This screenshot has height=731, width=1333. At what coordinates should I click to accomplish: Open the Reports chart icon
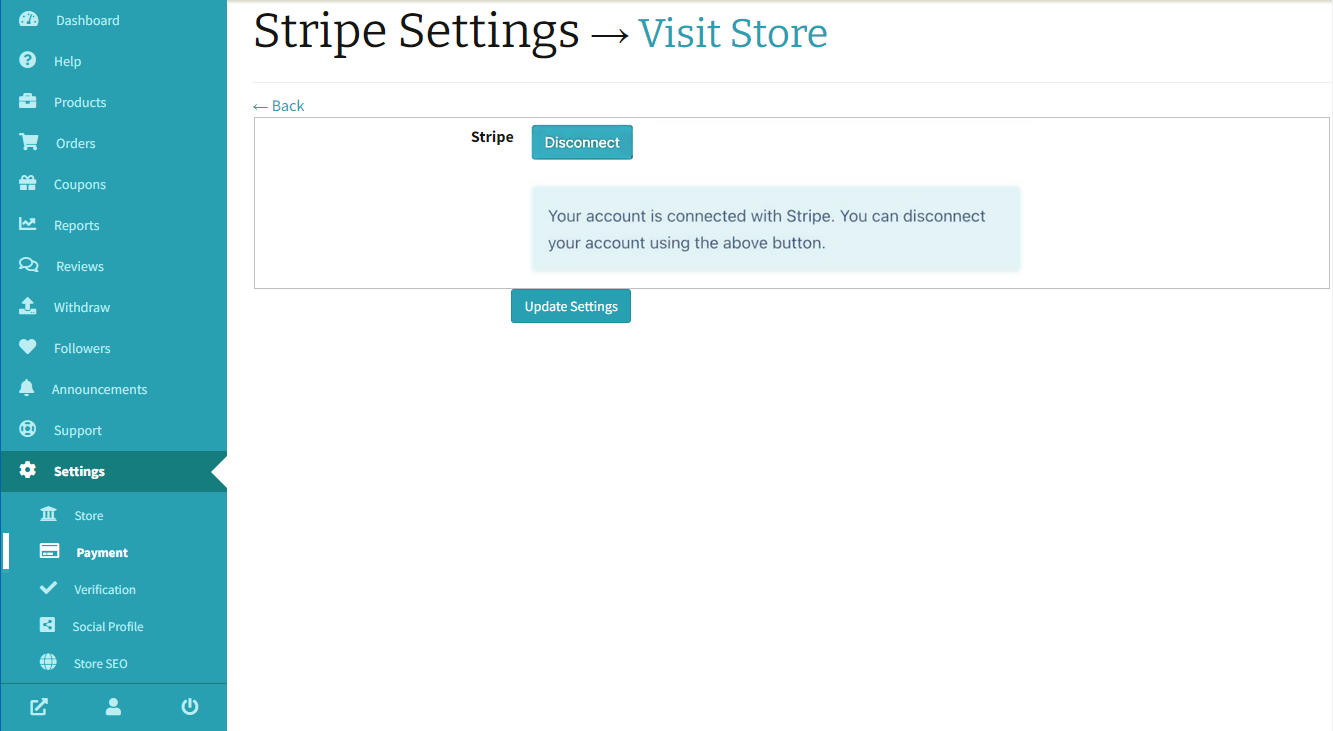pyautogui.click(x=28, y=225)
